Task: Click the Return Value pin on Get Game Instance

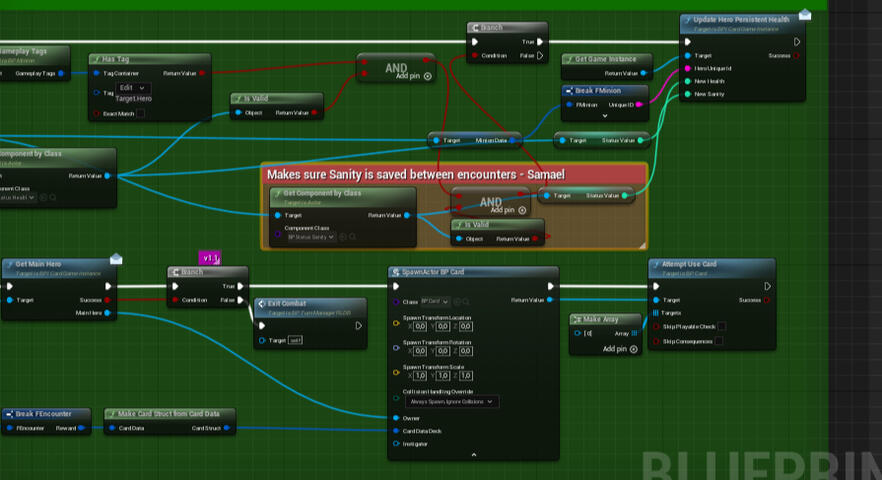Action: (x=644, y=73)
